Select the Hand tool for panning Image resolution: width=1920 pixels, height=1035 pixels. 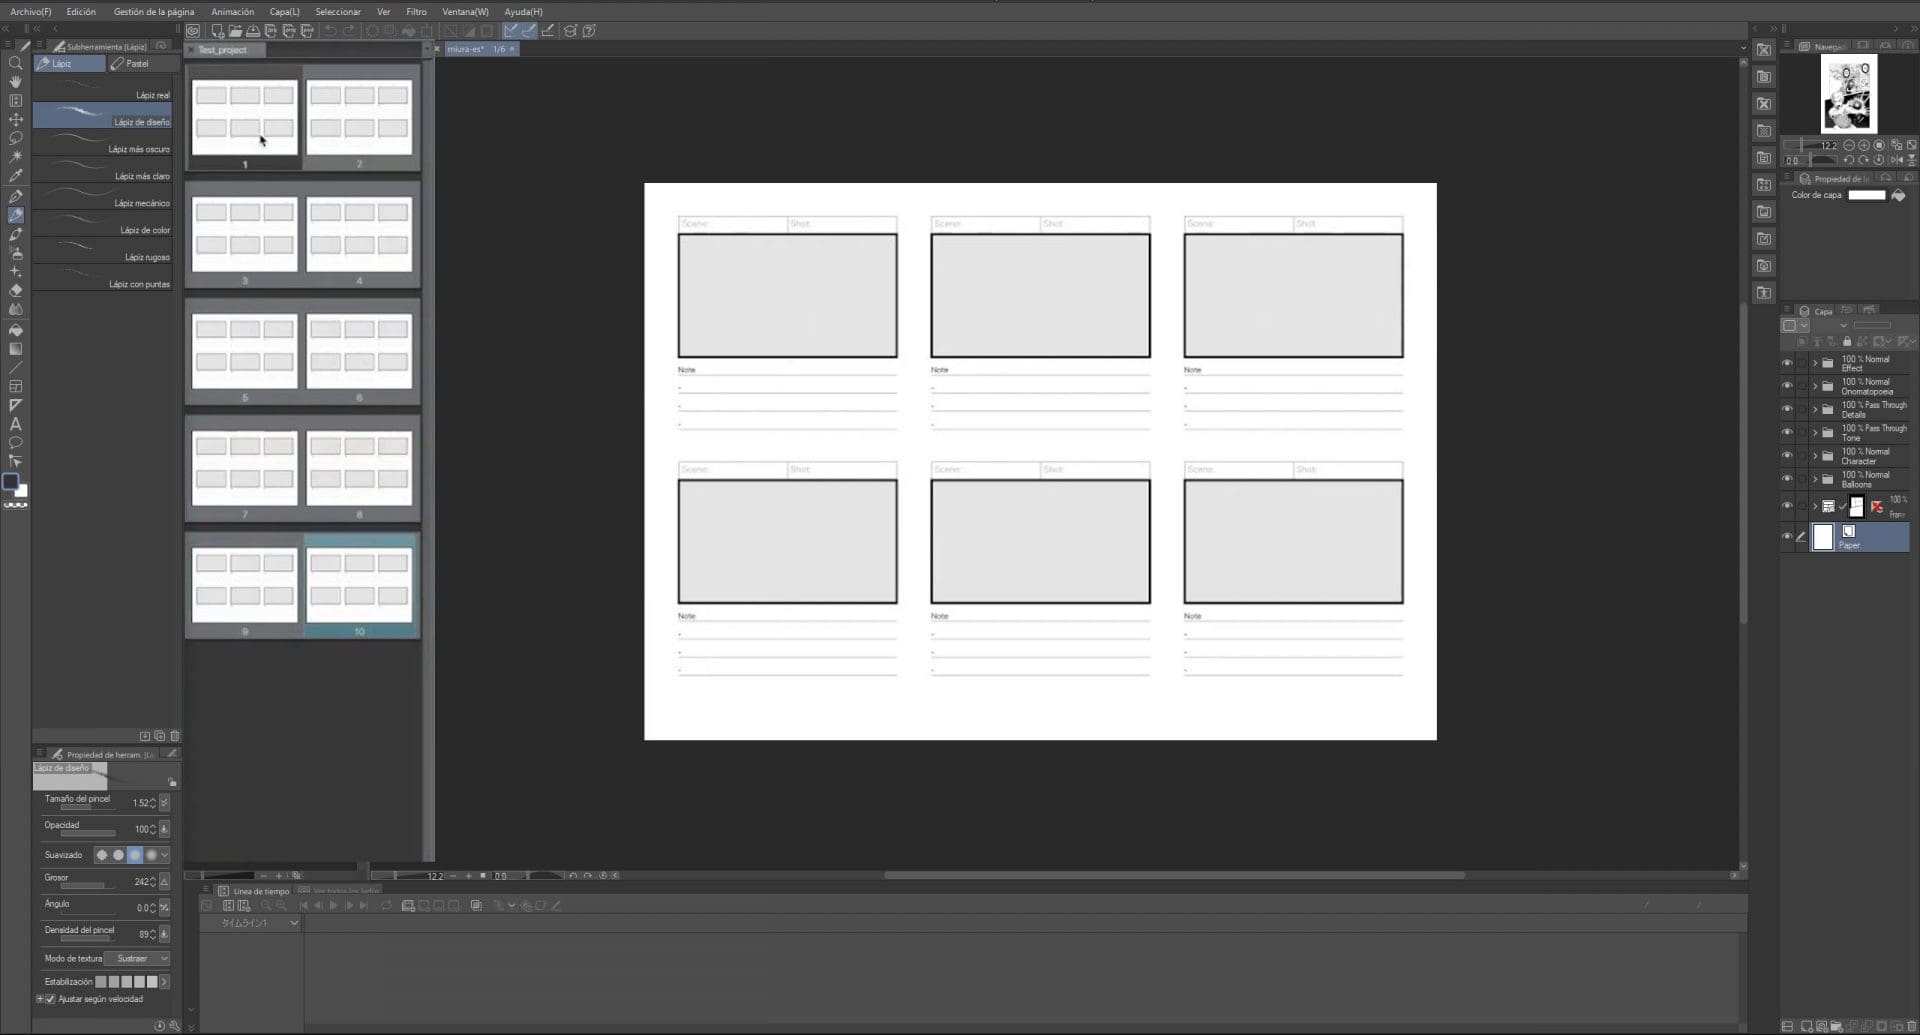click(16, 84)
